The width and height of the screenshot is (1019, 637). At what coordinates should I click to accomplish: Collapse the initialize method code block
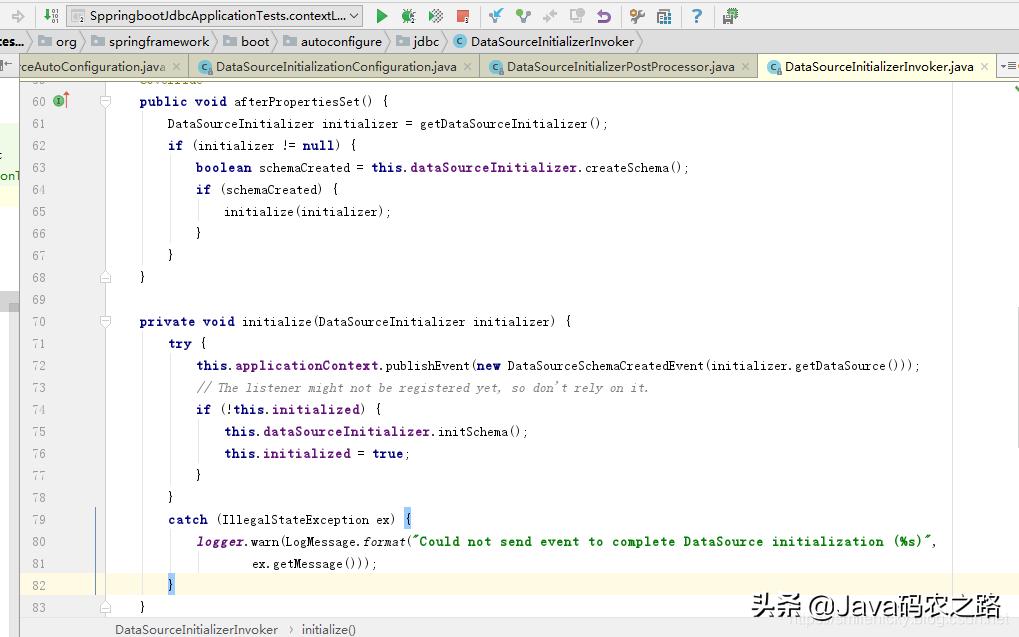click(x=106, y=321)
